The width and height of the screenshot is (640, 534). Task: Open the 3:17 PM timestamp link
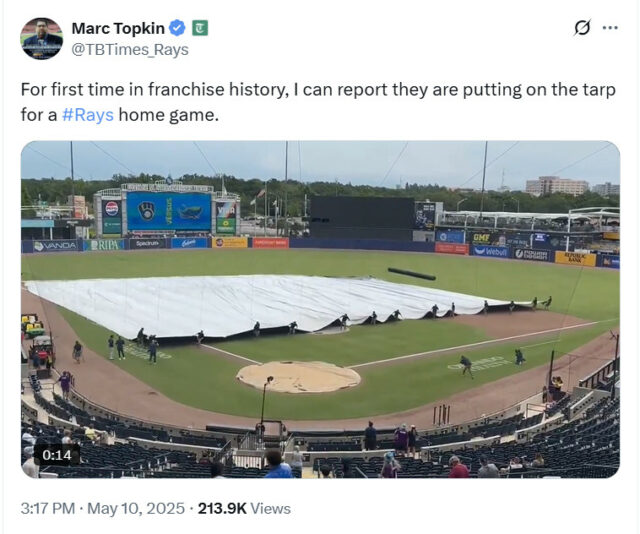click(x=48, y=509)
